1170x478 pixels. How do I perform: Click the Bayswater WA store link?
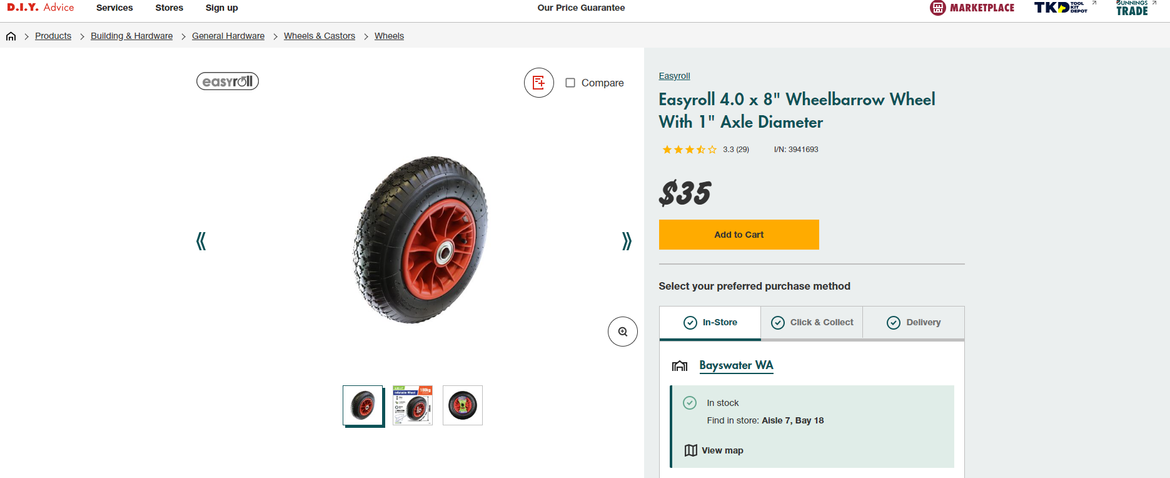pos(736,366)
